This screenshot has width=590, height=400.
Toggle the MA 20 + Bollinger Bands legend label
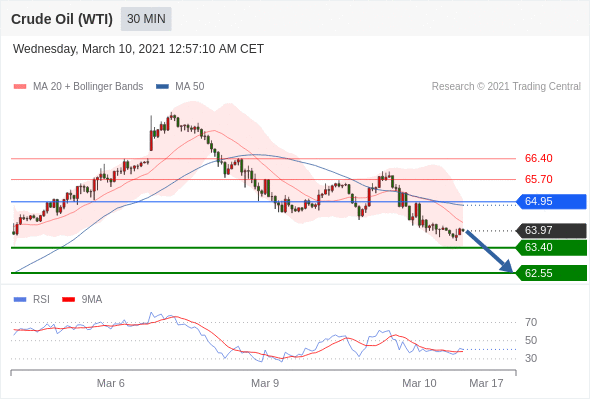88,87
